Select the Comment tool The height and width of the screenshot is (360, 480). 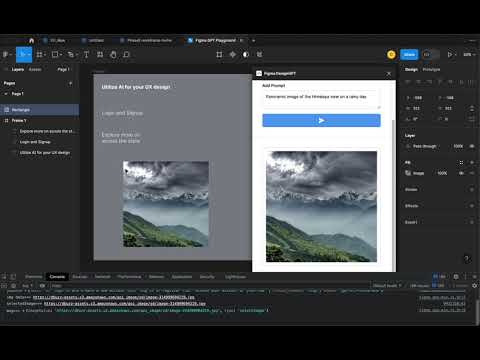tap(126, 54)
